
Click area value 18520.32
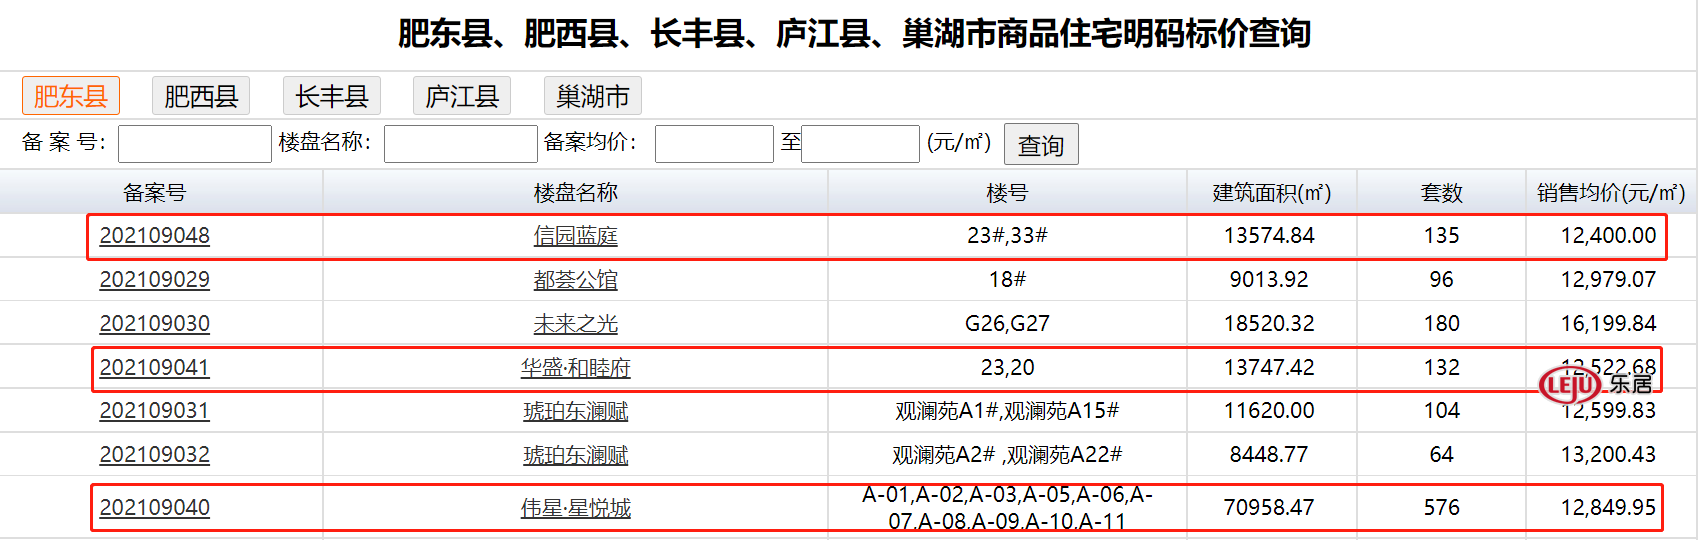point(1269,324)
